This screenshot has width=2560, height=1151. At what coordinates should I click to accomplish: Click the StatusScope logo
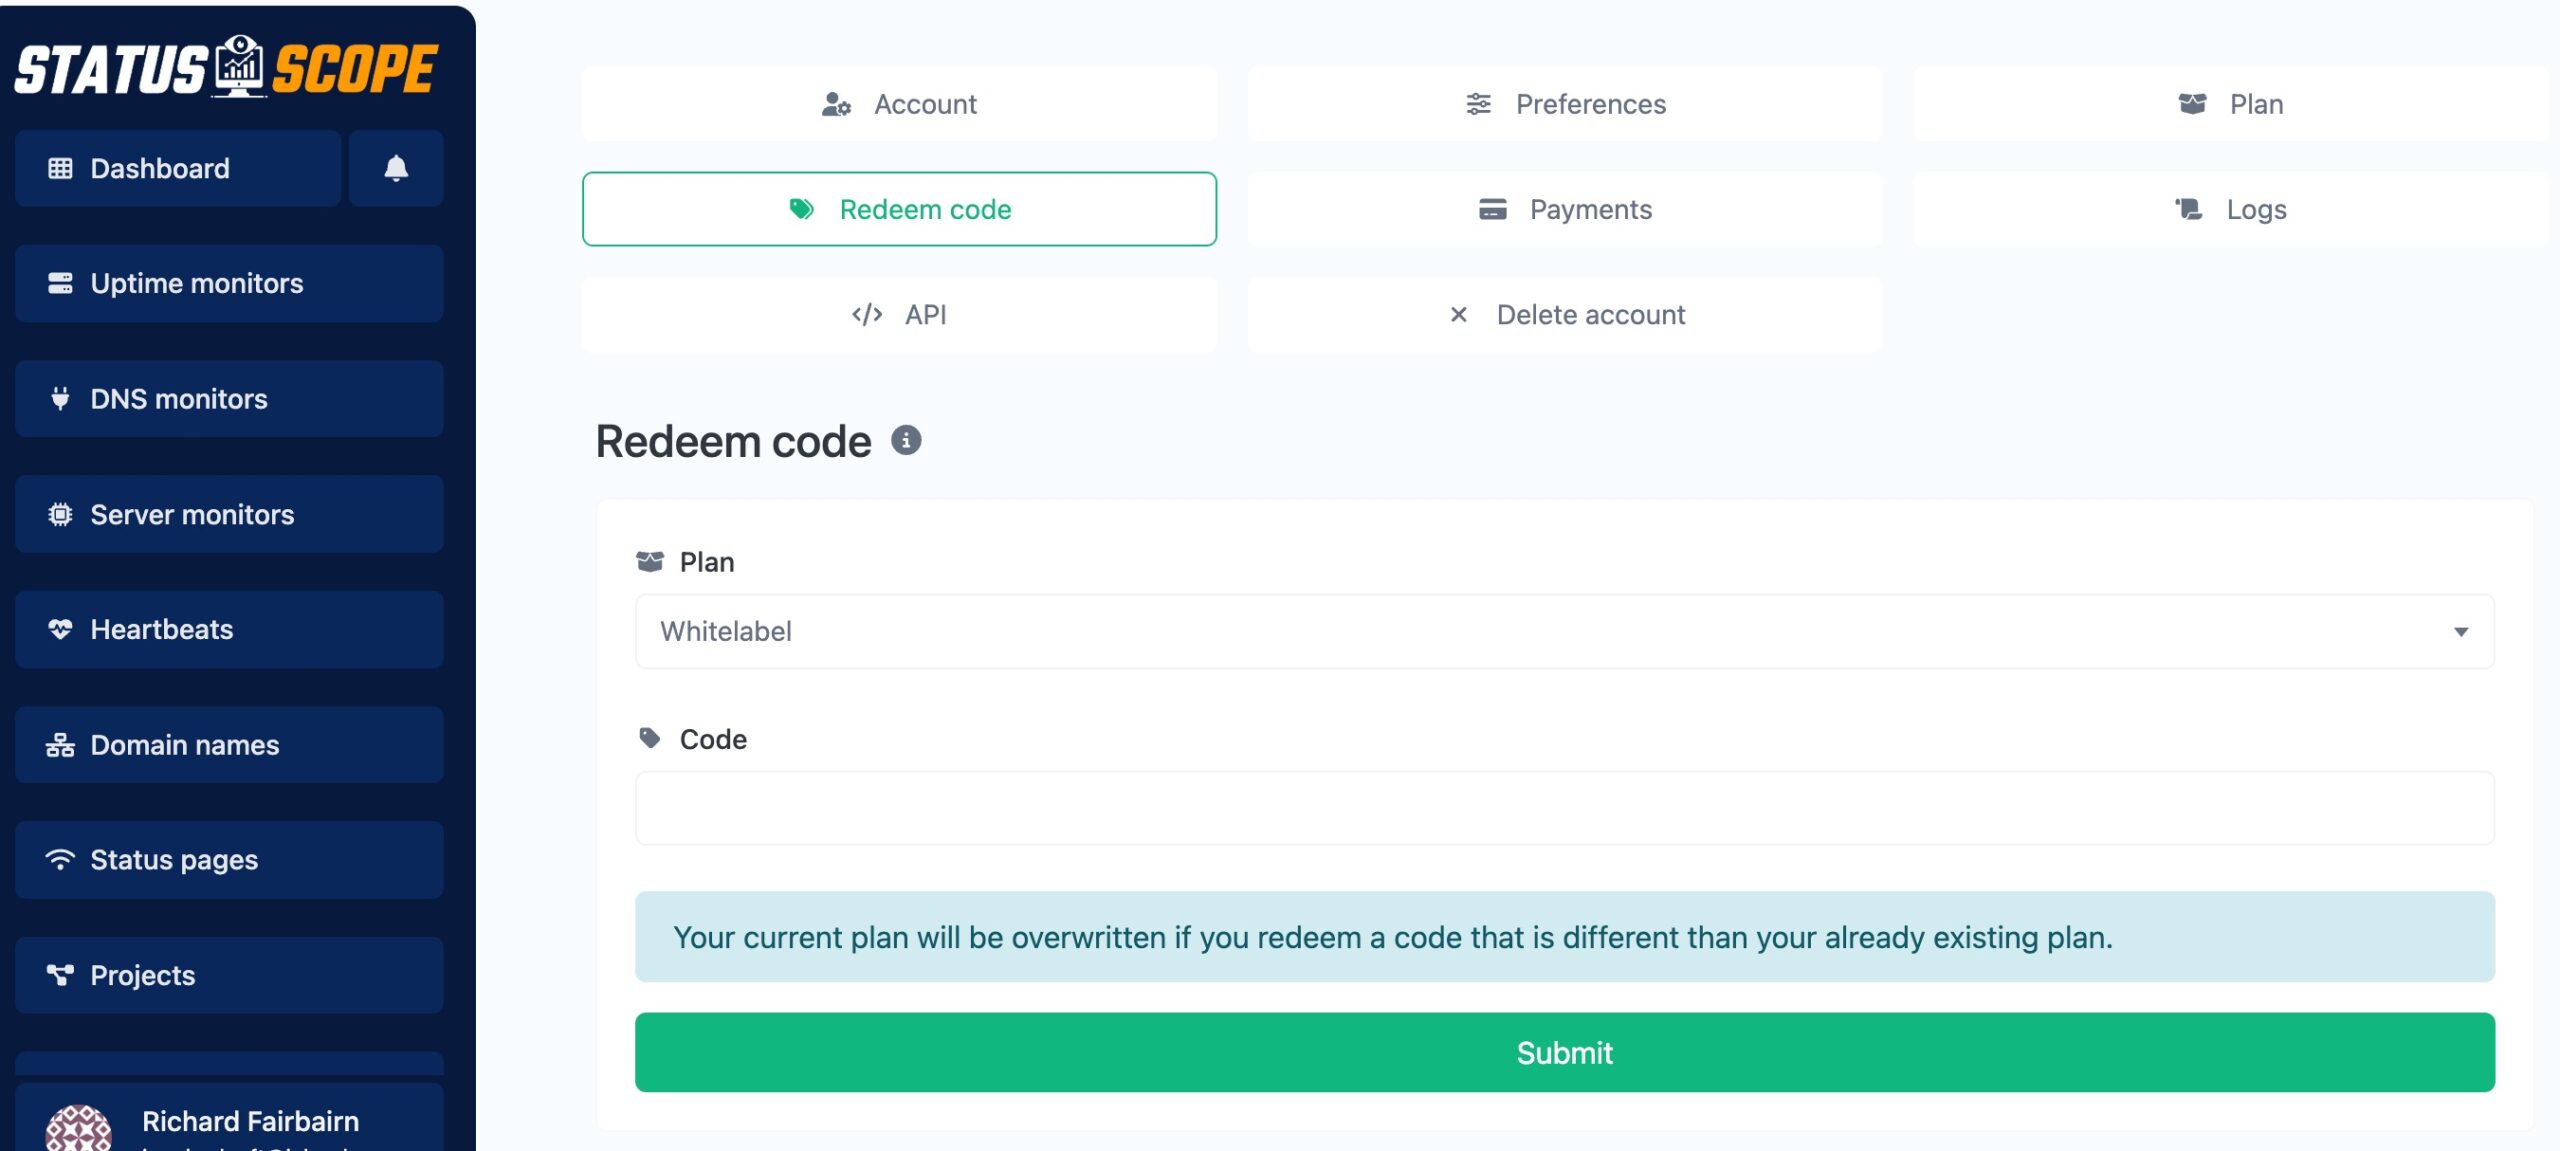tap(226, 68)
